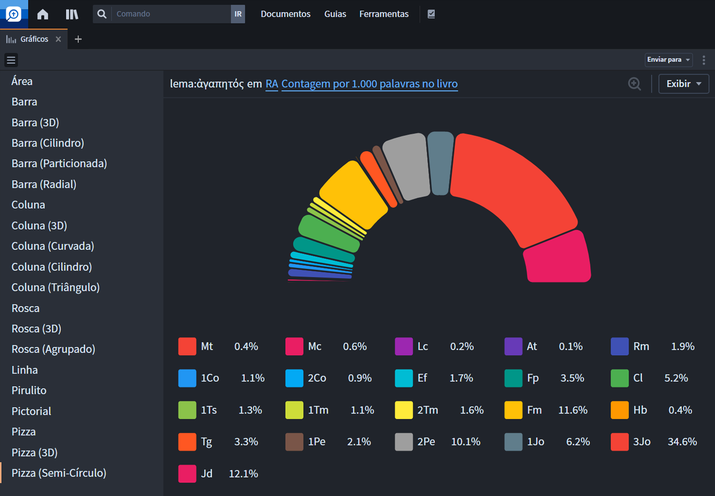Open the Exibir dropdown
This screenshot has height=496, width=715.
coord(684,84)
